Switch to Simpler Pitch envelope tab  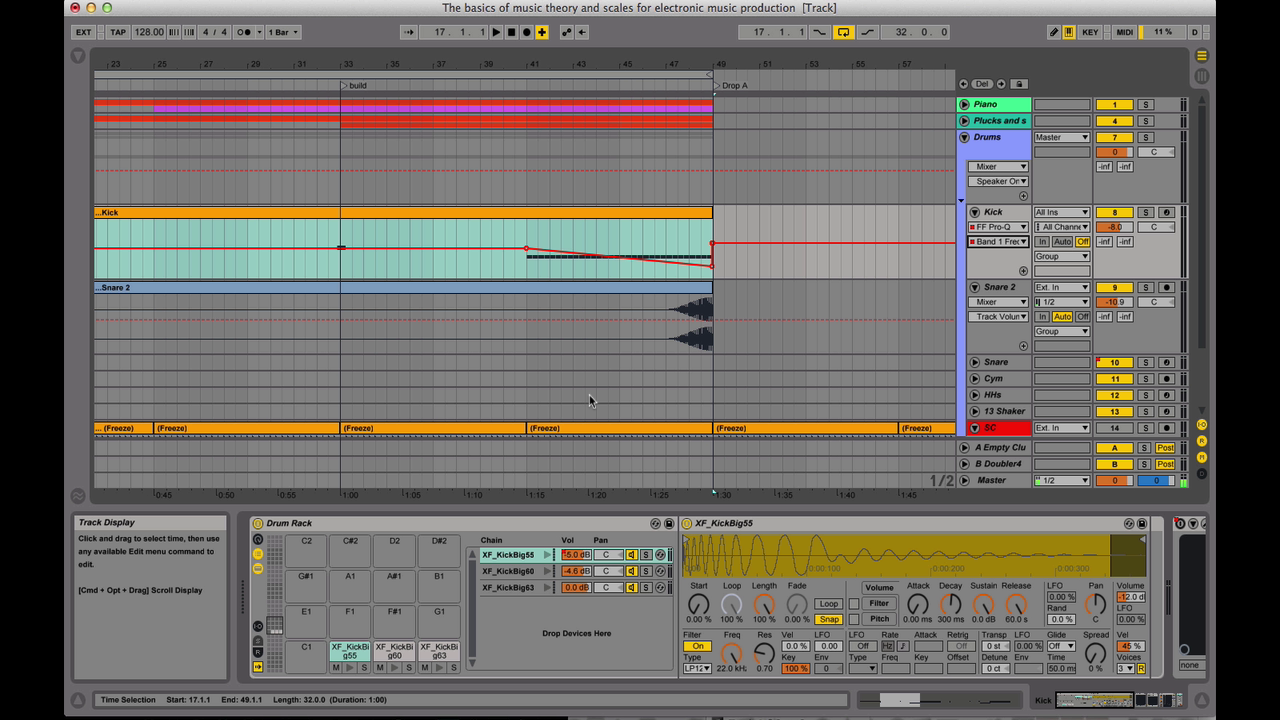tap(879, 618)
